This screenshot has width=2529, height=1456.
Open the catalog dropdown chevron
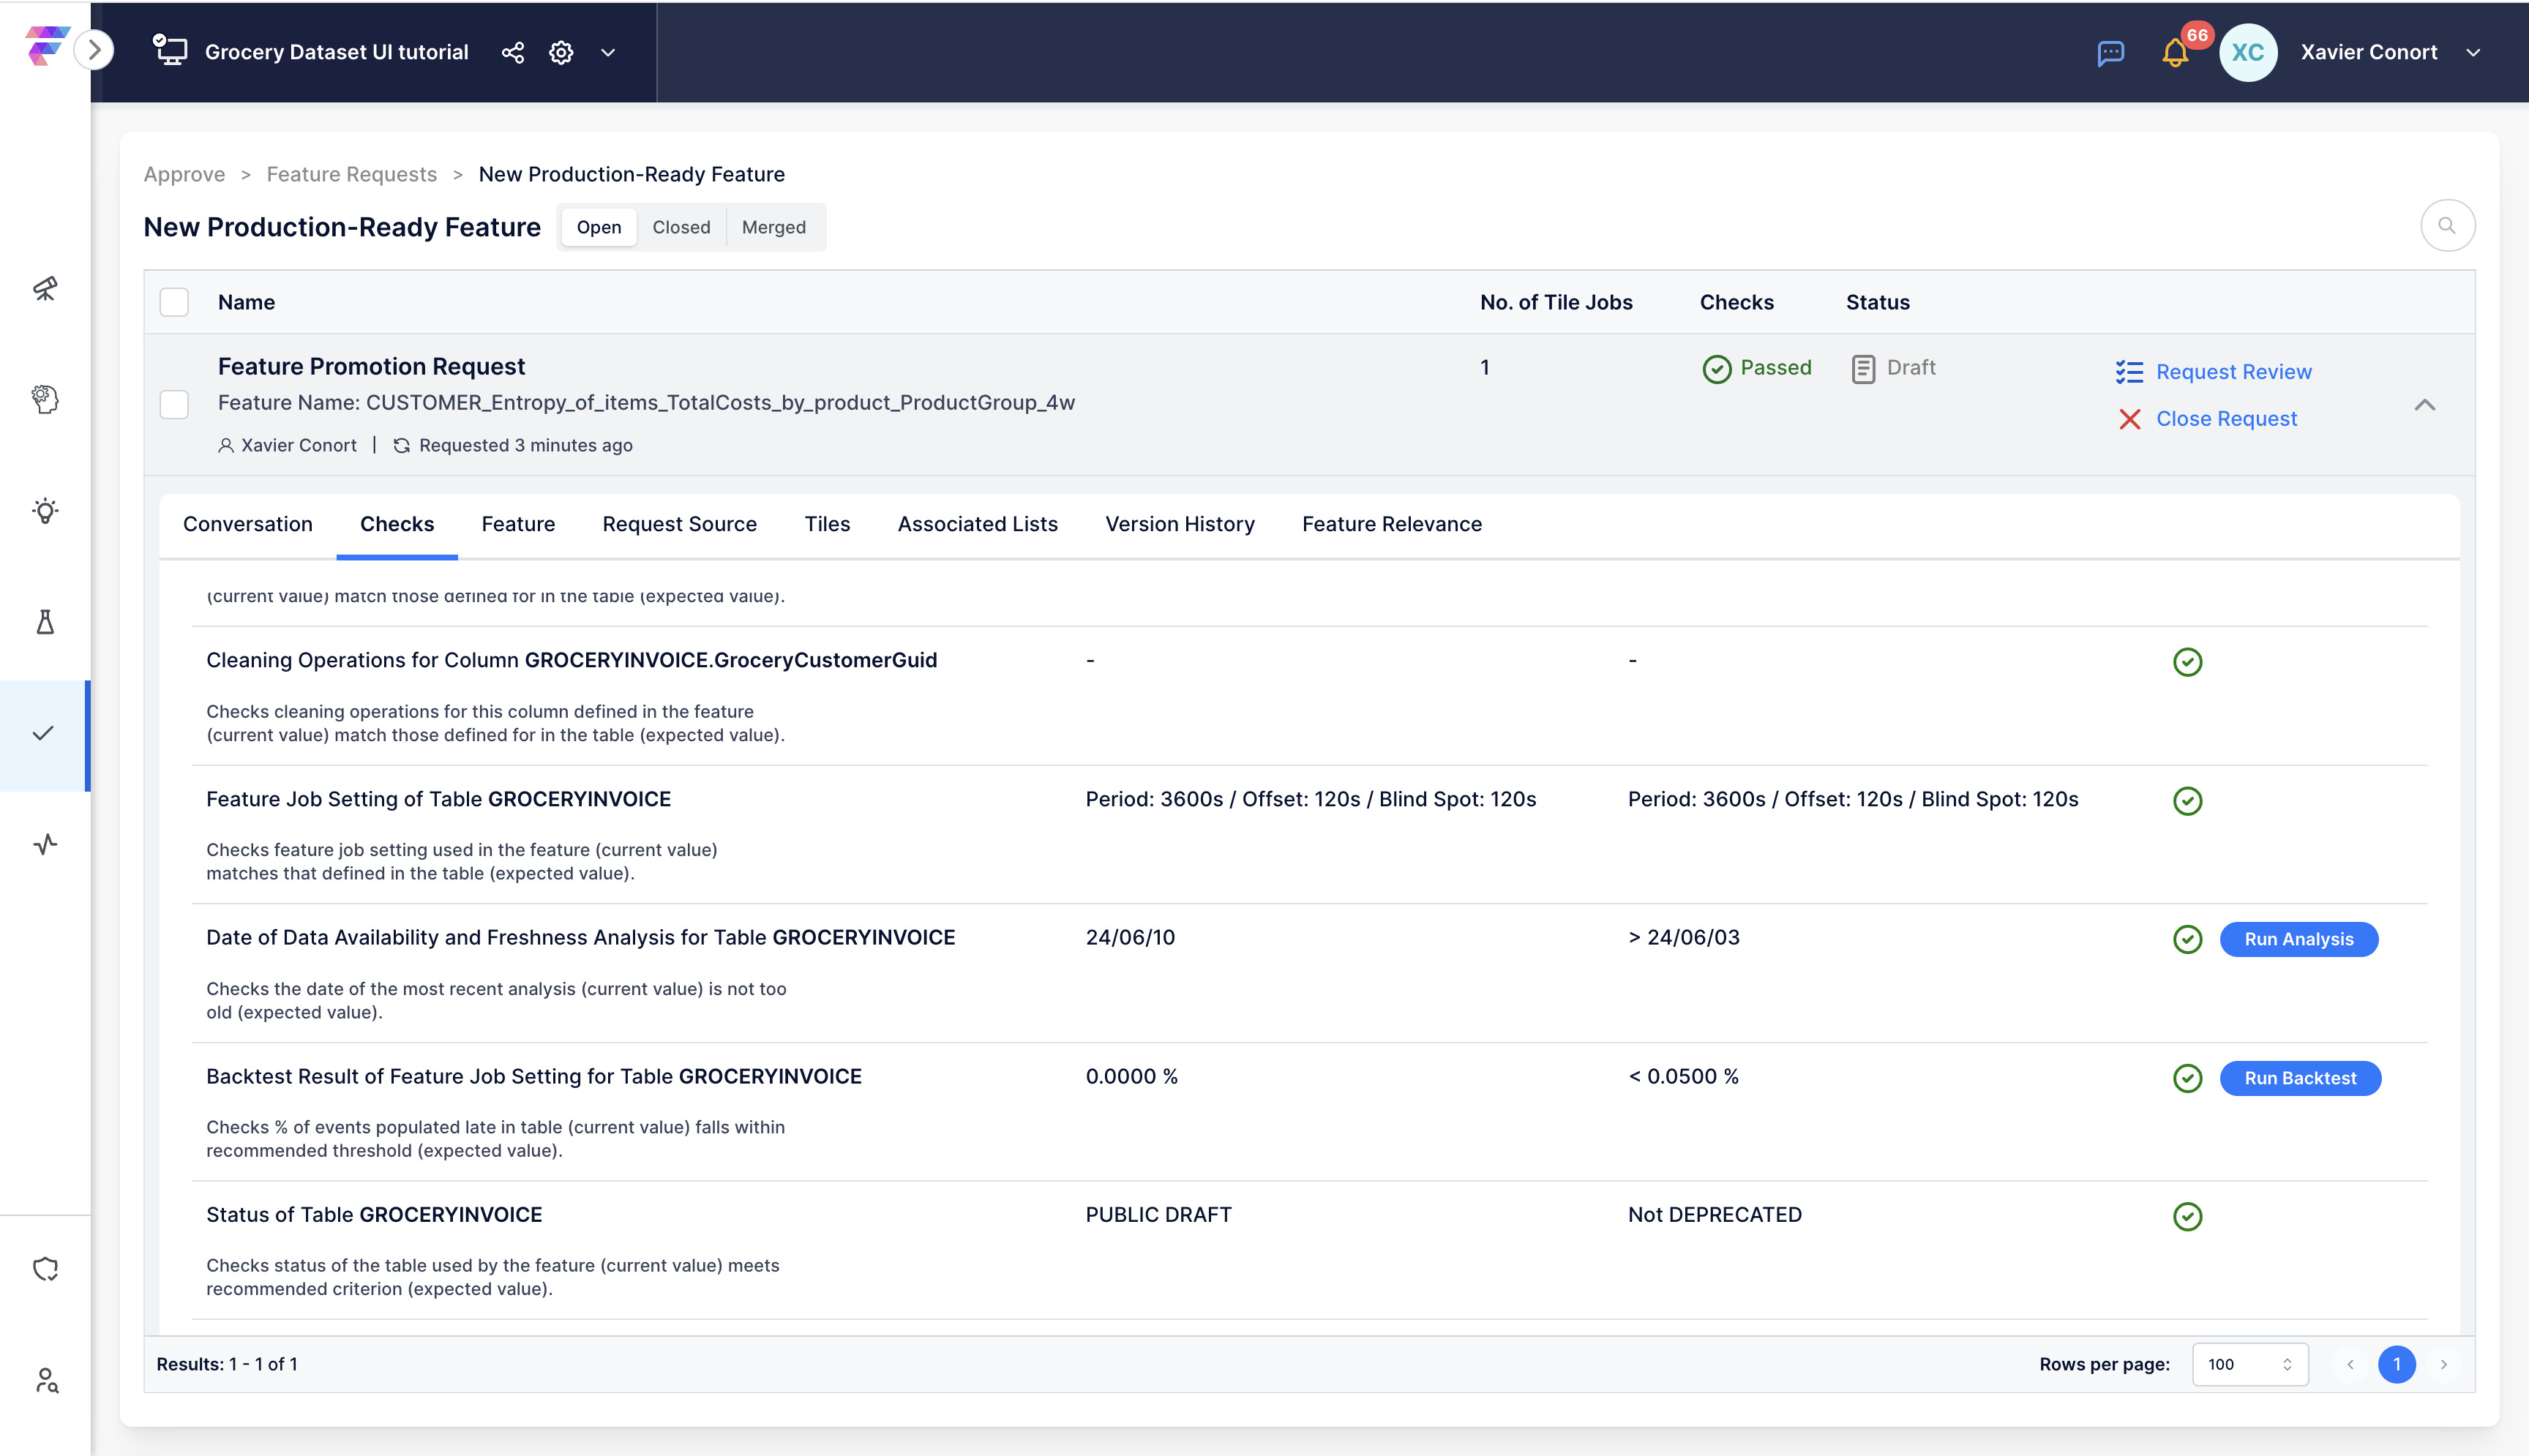pyautogui.click(x=608, y=52)
